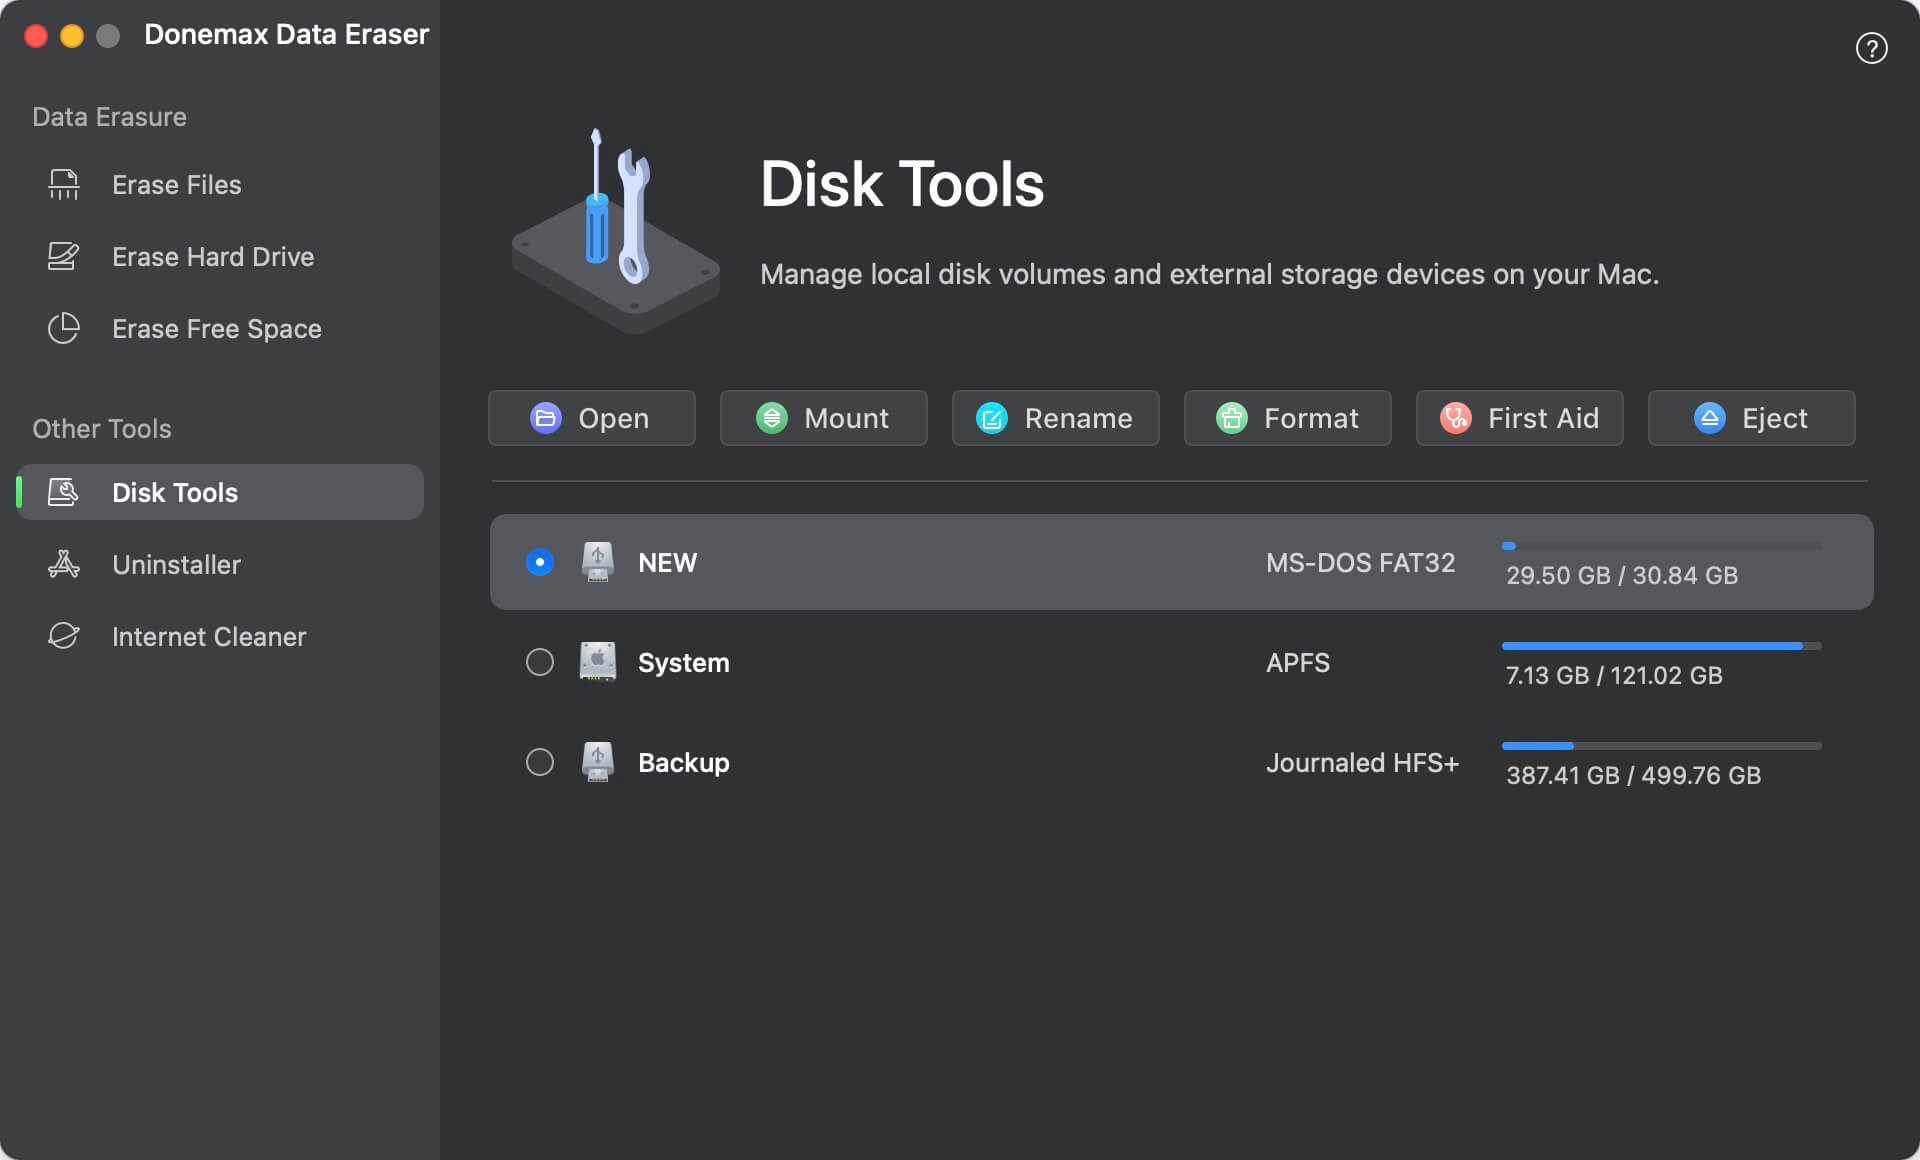Viewport: 1920px width, 1160px height.
Task: Click the First Aid button label
Action: [x=1543, y=418]
